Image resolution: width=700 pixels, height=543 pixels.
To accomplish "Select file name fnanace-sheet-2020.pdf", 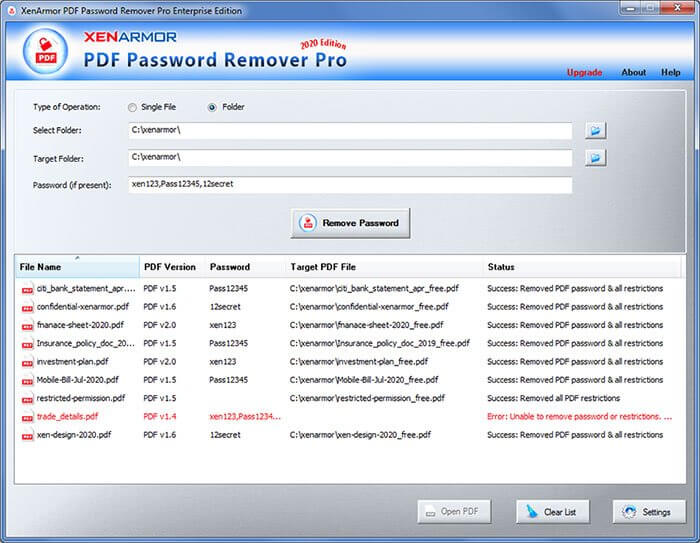I will point(80,325).
